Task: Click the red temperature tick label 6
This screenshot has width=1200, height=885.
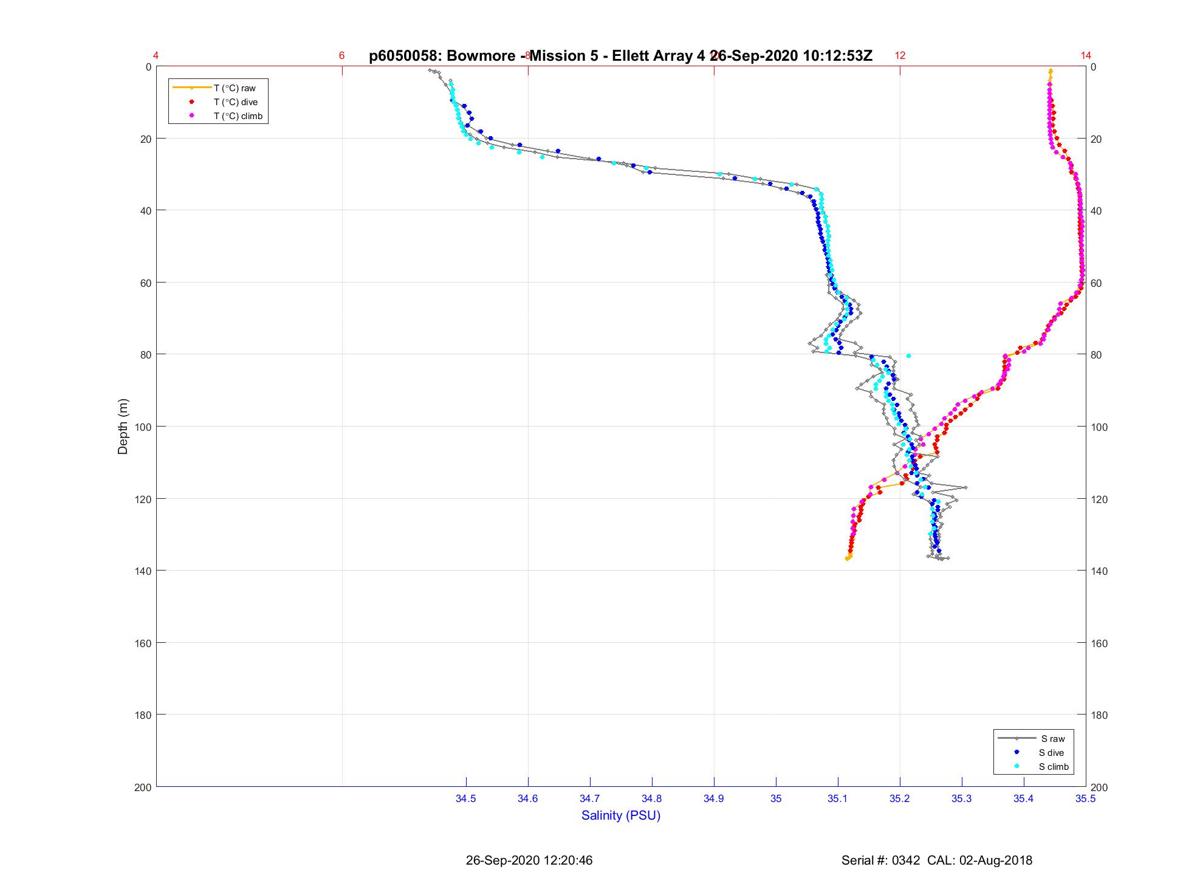Action: pyautogui.click(x=342, y=56)
